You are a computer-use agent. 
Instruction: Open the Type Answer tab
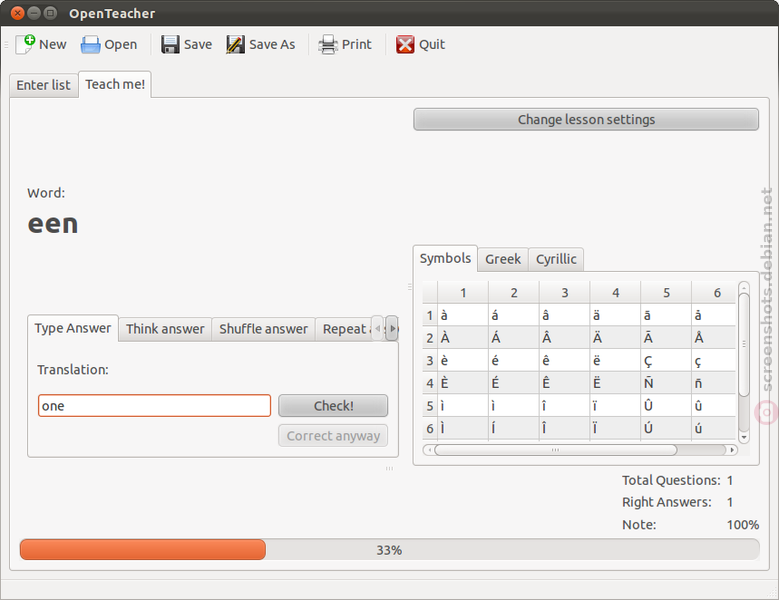(x=73, y=328)
